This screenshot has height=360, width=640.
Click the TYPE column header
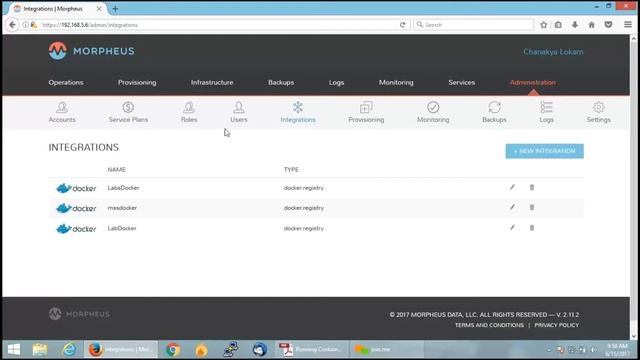click(x=291, y=169)
